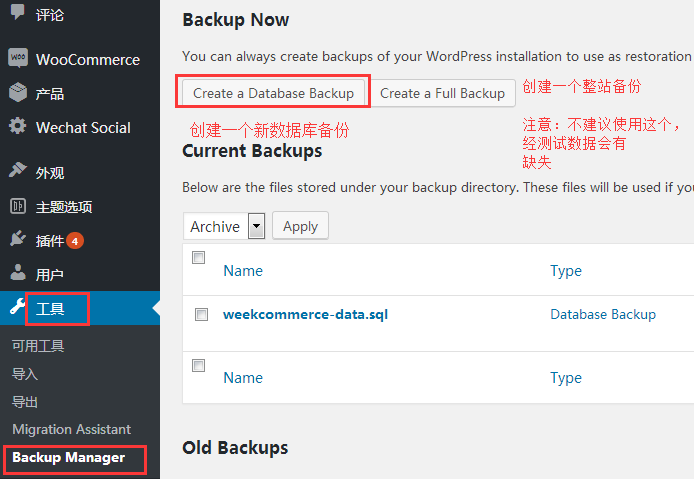Sort by Name in table header
This screenshot has height=479, width=694.
pos(243,270)
